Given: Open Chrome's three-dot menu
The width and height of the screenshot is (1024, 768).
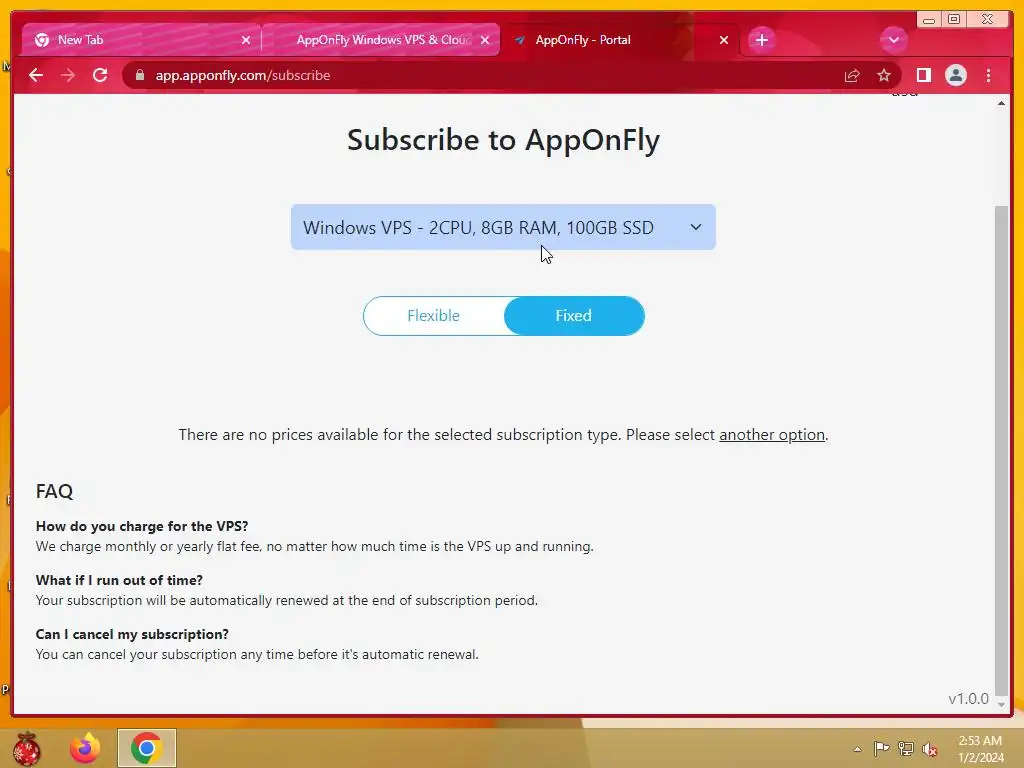Looking at the screenshot, I should (988, 75).
